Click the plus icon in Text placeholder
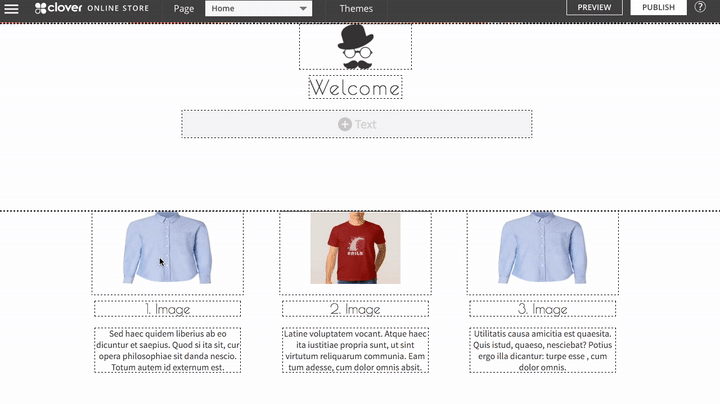The image size is (720, 404). click(x=344, y=124)
